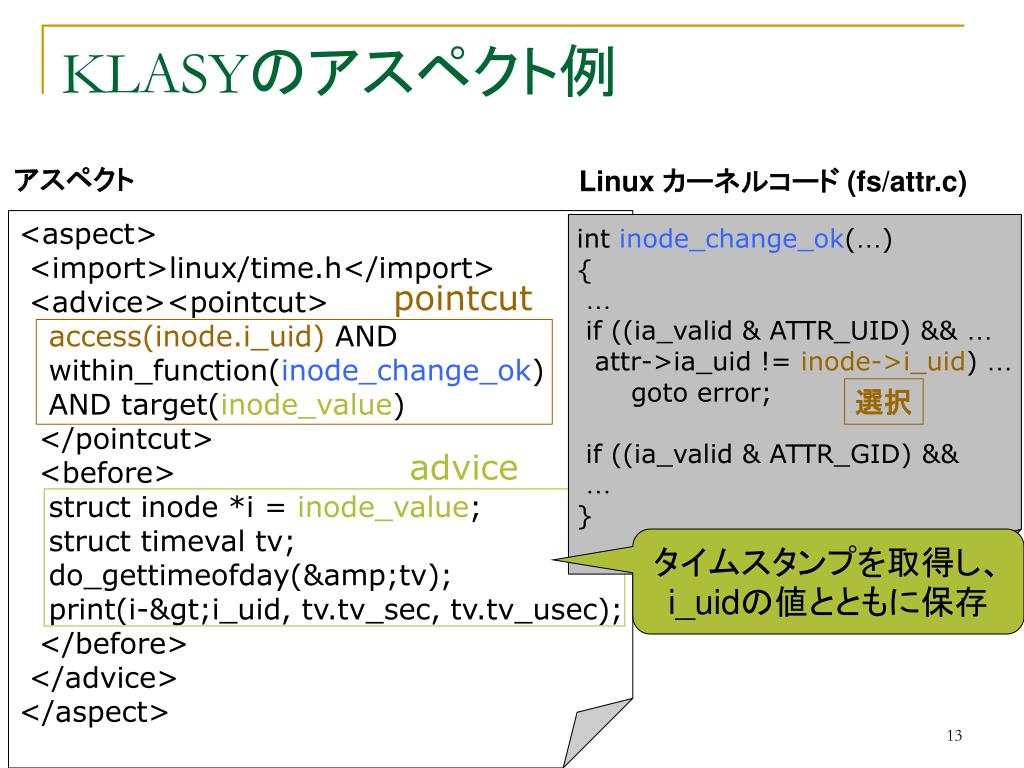Click the '</advice>' closing tag

point(104,678)
